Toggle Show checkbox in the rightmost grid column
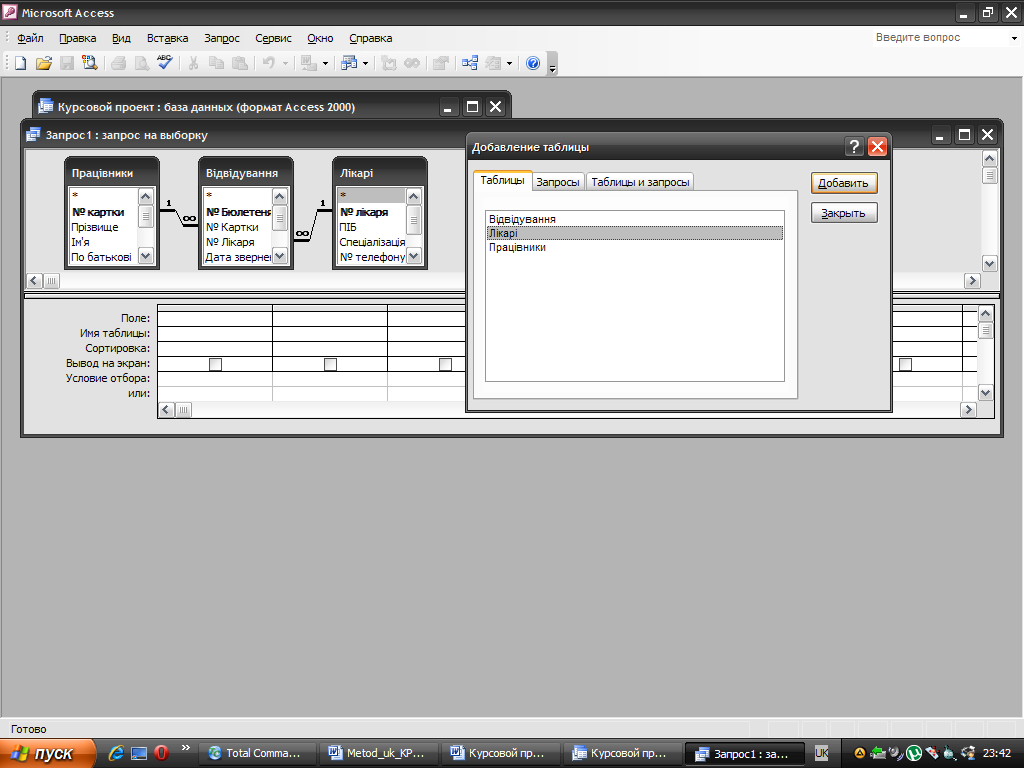 click(x=905, y=364)
